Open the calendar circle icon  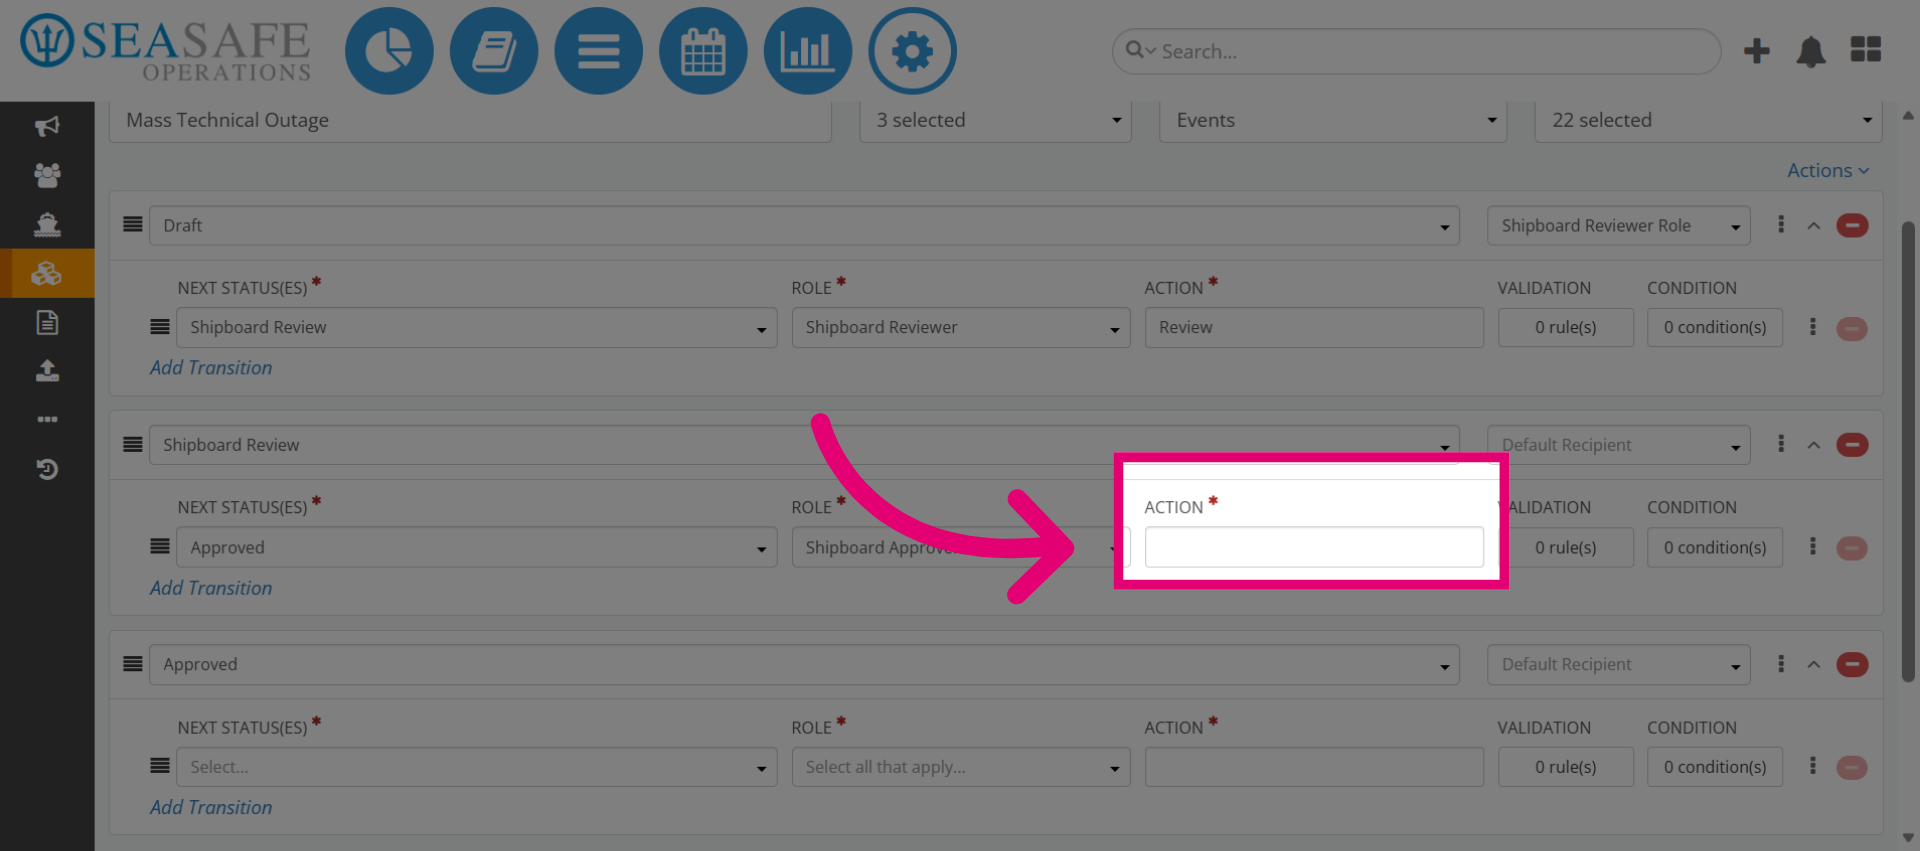click(703, 51)
